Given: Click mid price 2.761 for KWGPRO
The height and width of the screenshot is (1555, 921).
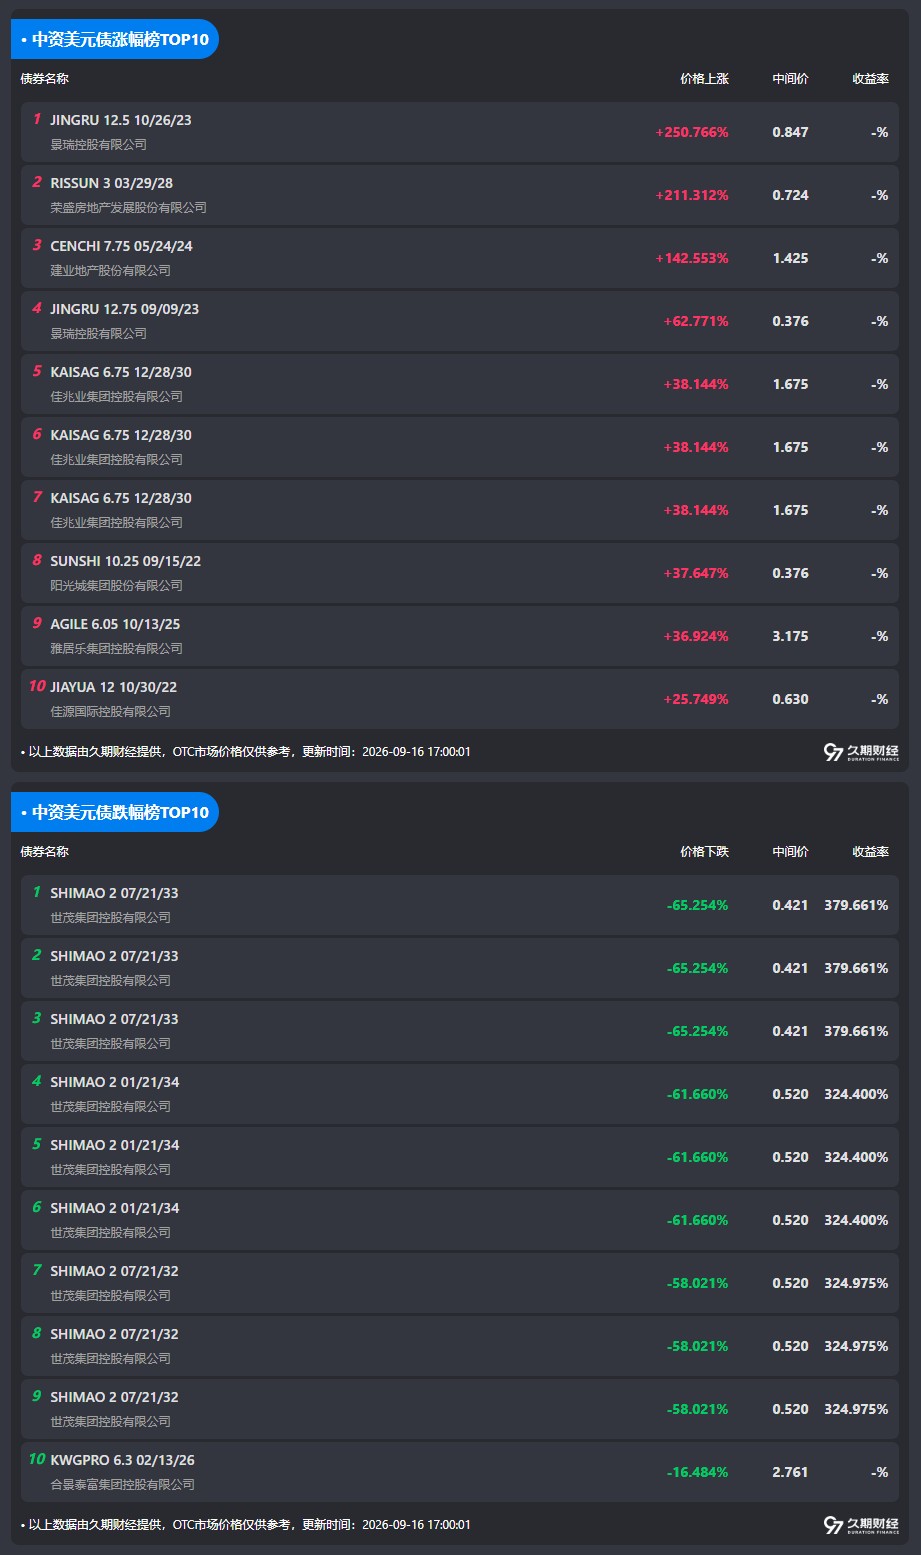Looking at the screenshot, I should (790, 1472).
